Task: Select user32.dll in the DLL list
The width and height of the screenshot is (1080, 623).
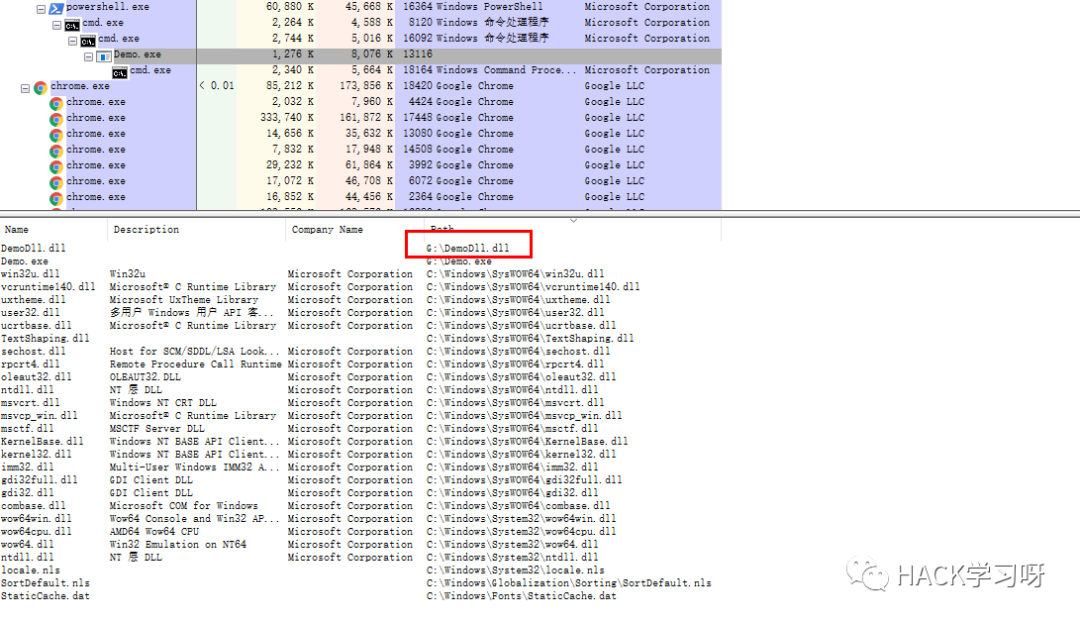Action: coord(30,313)
